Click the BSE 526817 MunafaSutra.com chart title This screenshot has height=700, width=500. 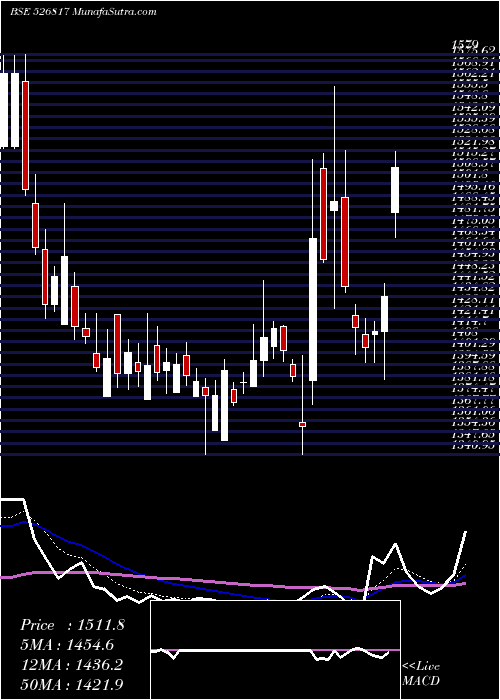[x=83, y=12]
